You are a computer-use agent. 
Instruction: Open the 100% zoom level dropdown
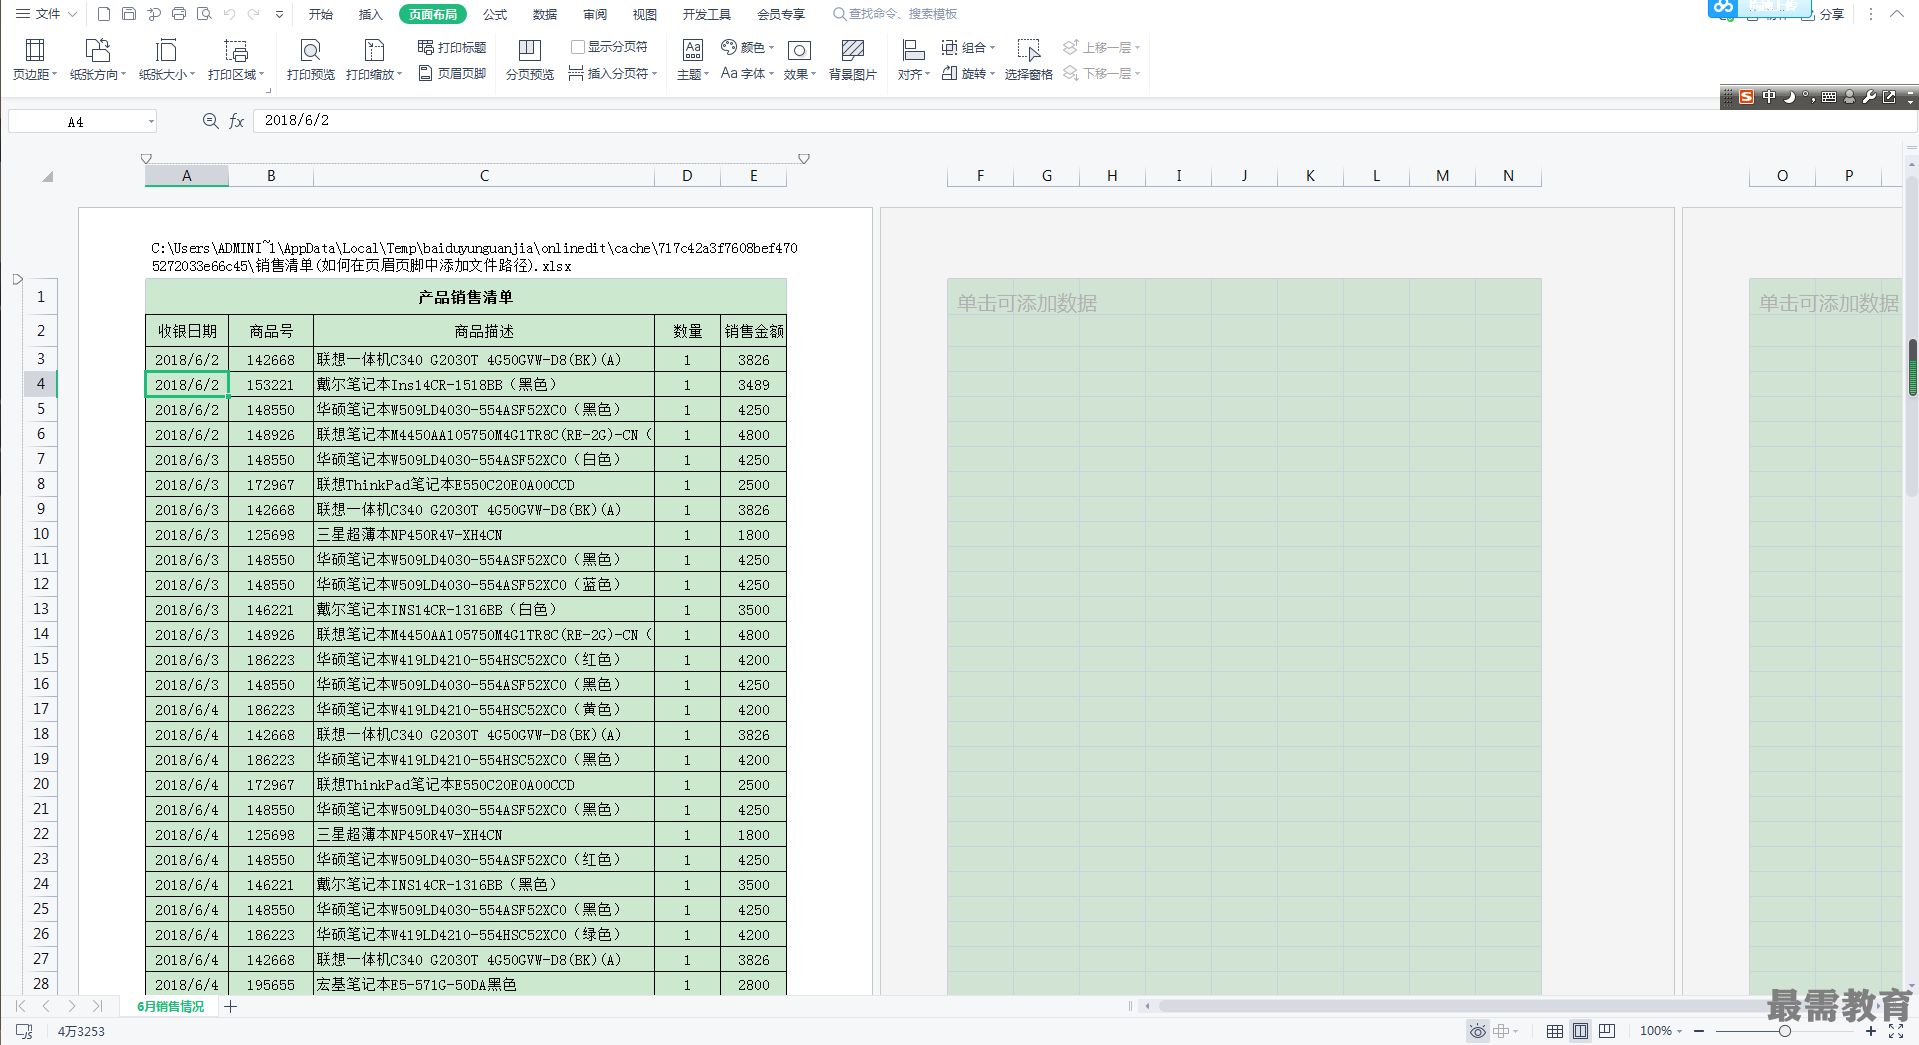click(1660, 1031)
